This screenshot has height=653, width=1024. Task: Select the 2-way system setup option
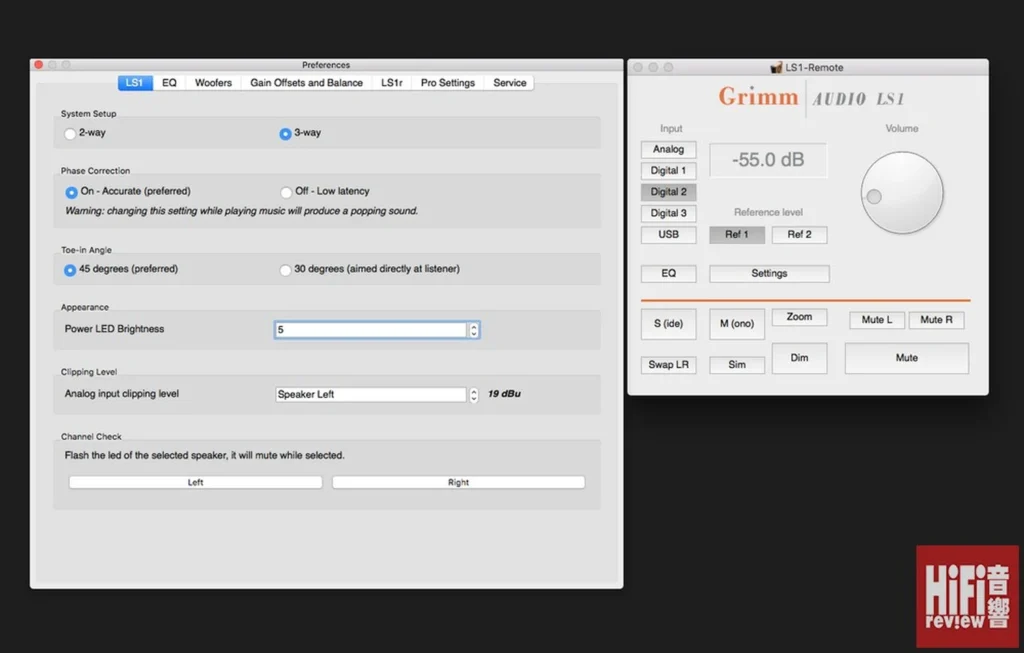pos(70,133)
